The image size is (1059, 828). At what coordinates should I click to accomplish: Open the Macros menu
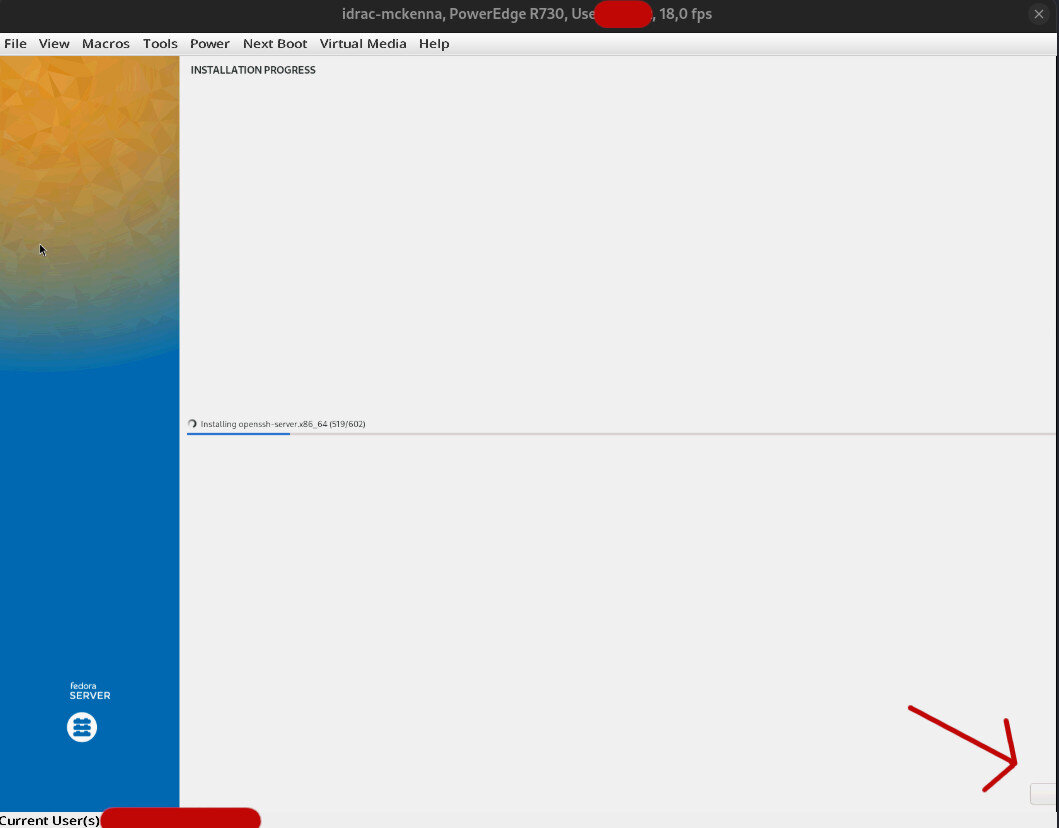[106, 44]
